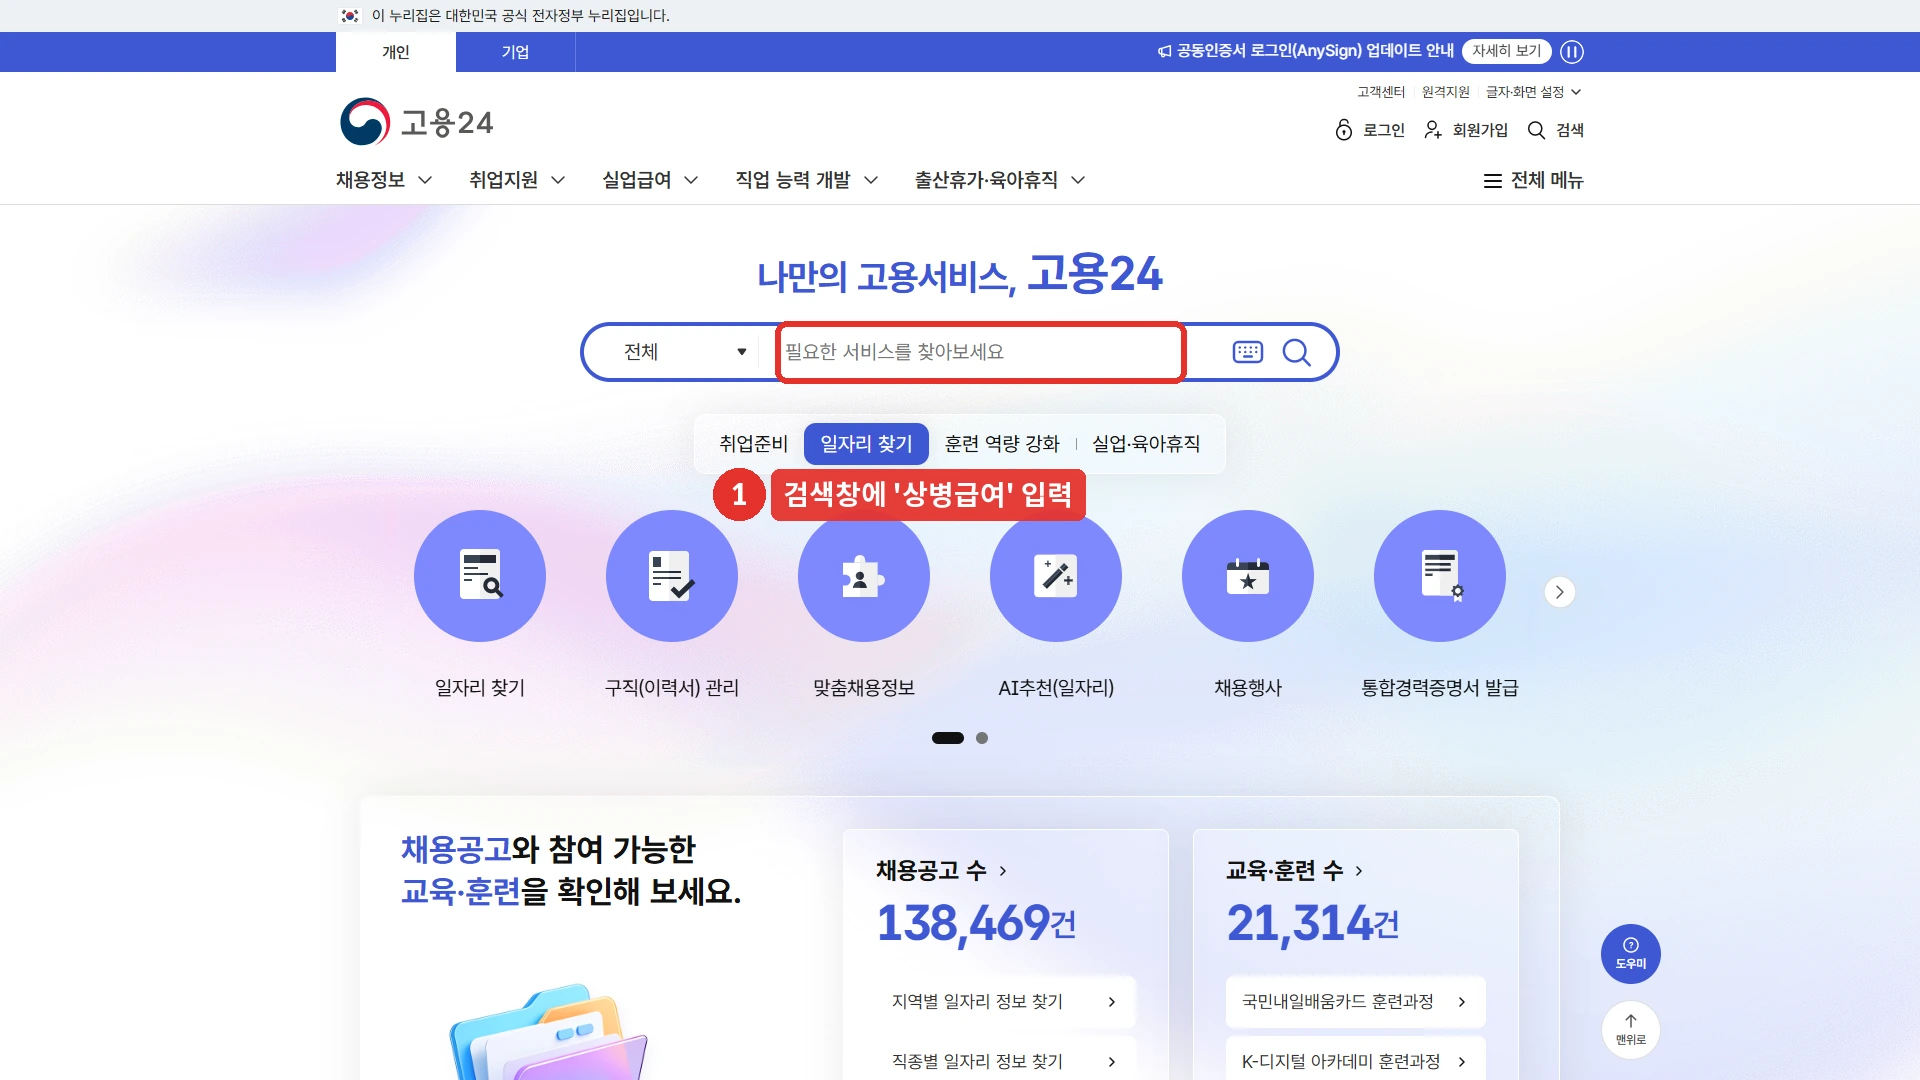Click the magnifier search icon in search bar
The height and width of the screenshot is (1080, 1920).
[x=1296, y=352]
